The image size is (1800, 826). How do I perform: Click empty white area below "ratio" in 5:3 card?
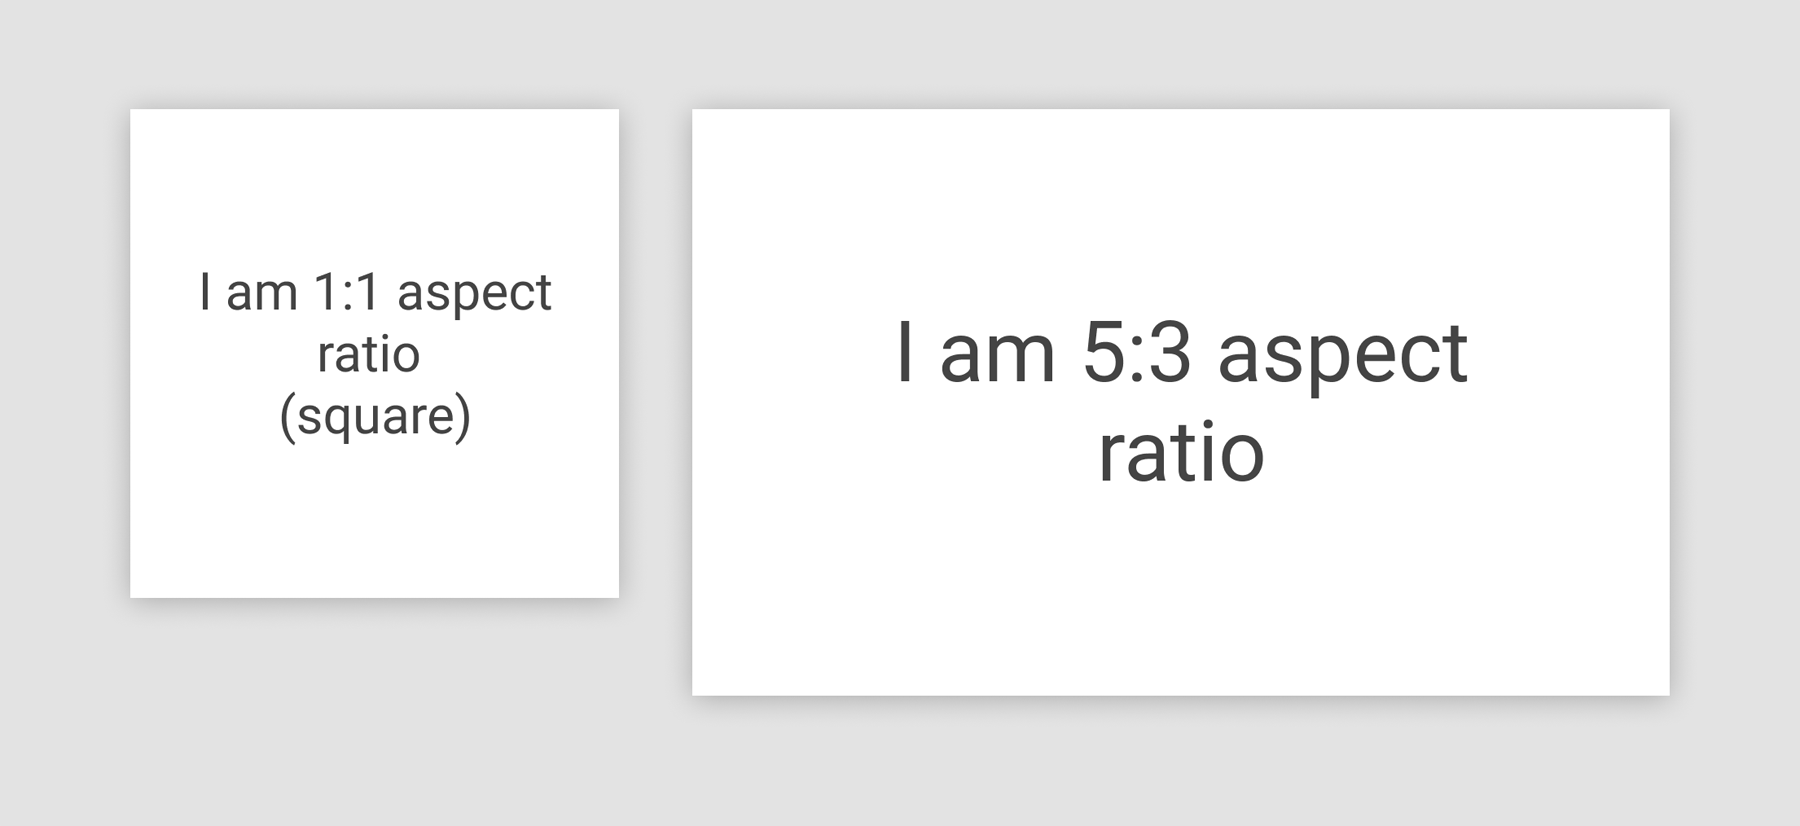click(x=1180, y=590)
